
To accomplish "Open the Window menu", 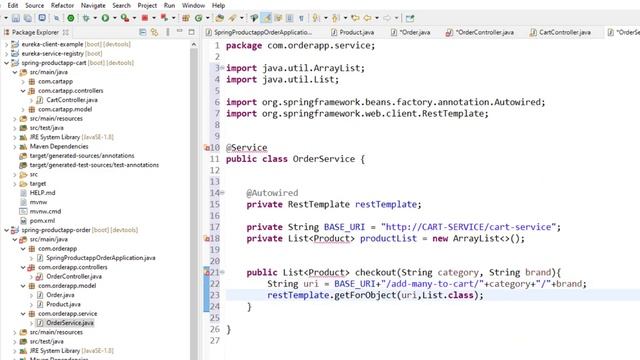I will coord(193,5).
